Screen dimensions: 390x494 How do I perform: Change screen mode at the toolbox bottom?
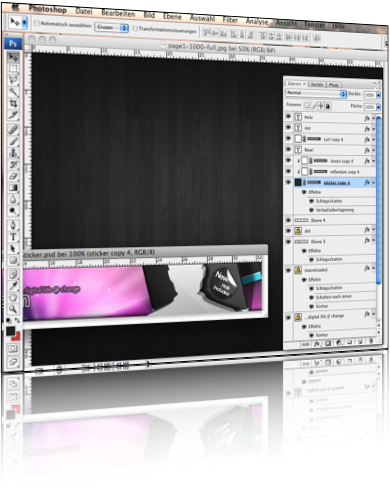13,361
